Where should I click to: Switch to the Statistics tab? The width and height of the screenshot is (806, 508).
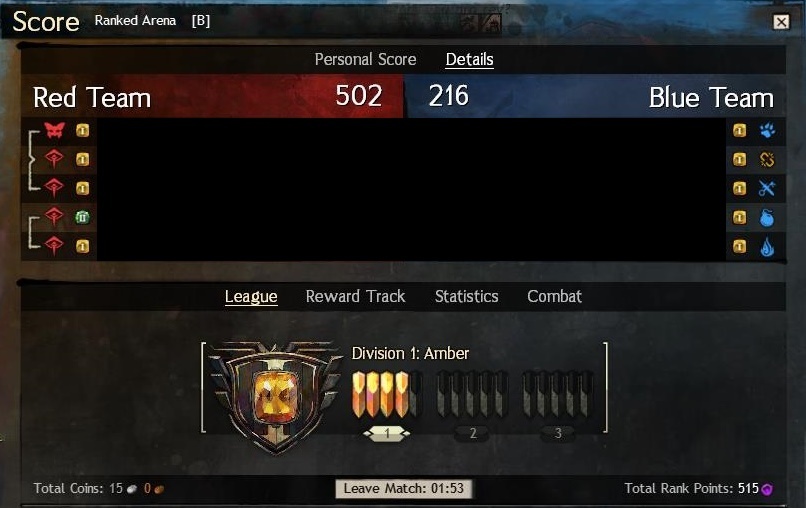point(466,297)
